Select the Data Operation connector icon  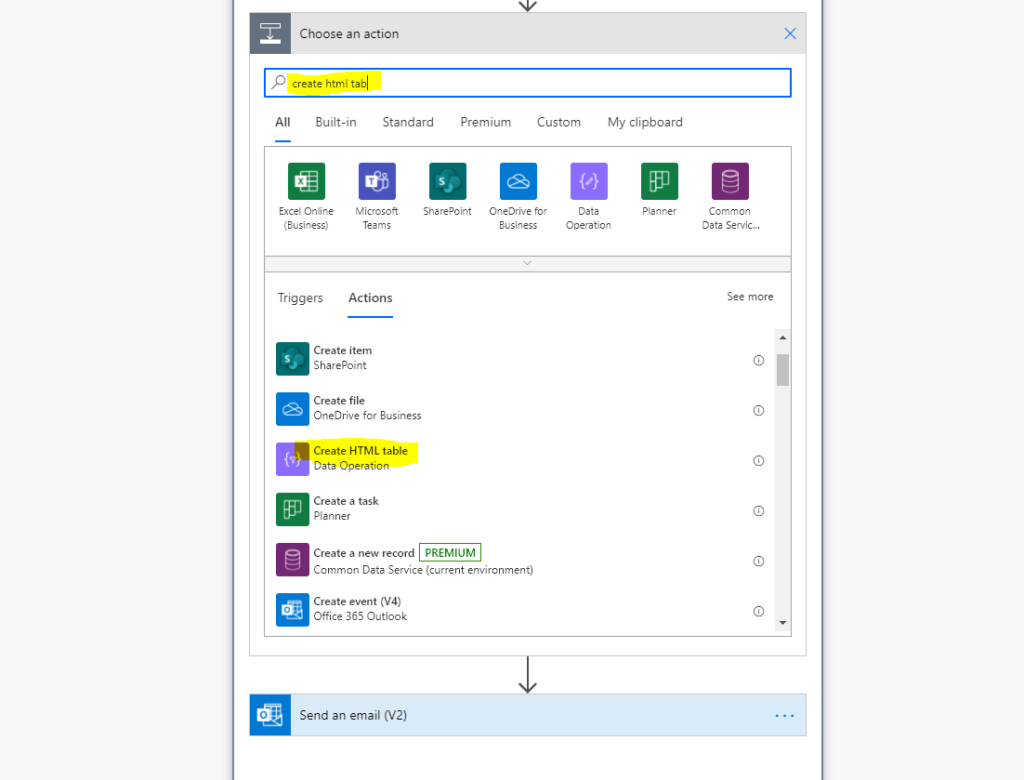coord(588,181)
